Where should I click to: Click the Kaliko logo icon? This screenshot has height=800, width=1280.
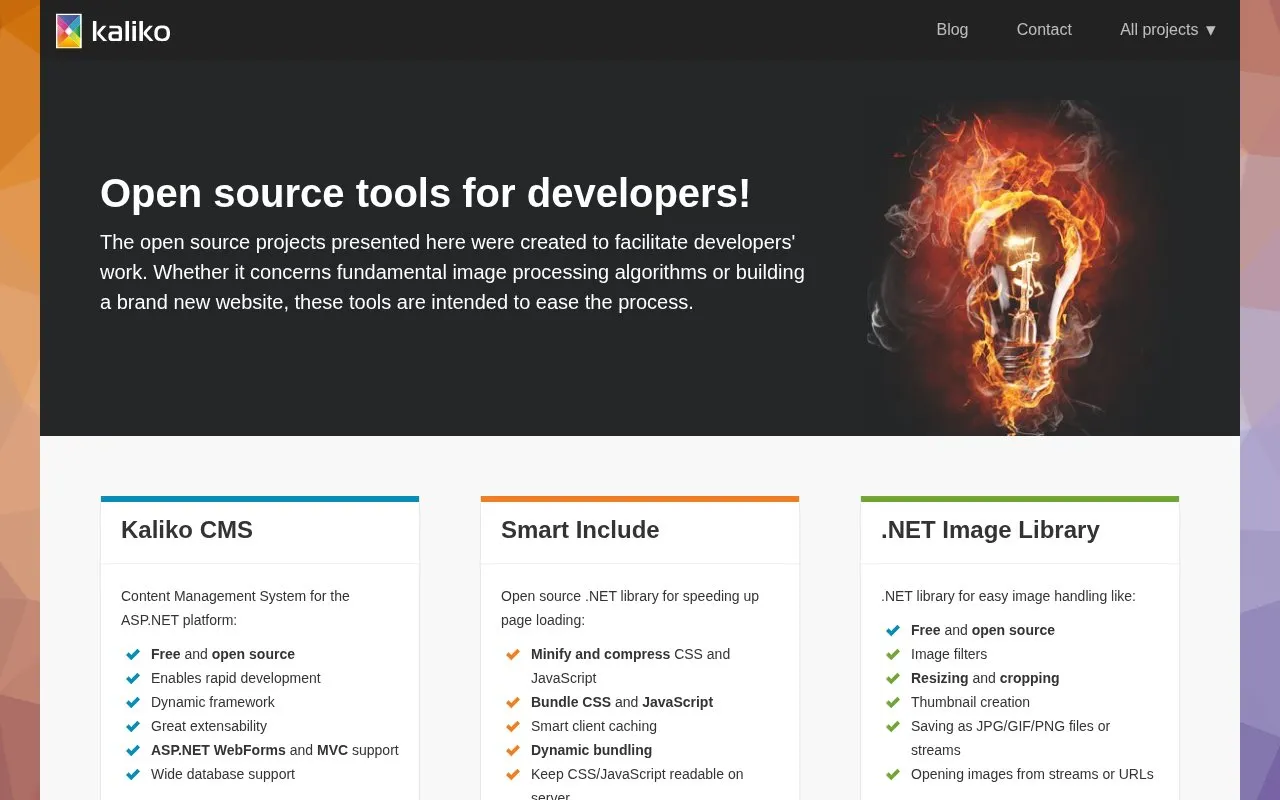69,31
